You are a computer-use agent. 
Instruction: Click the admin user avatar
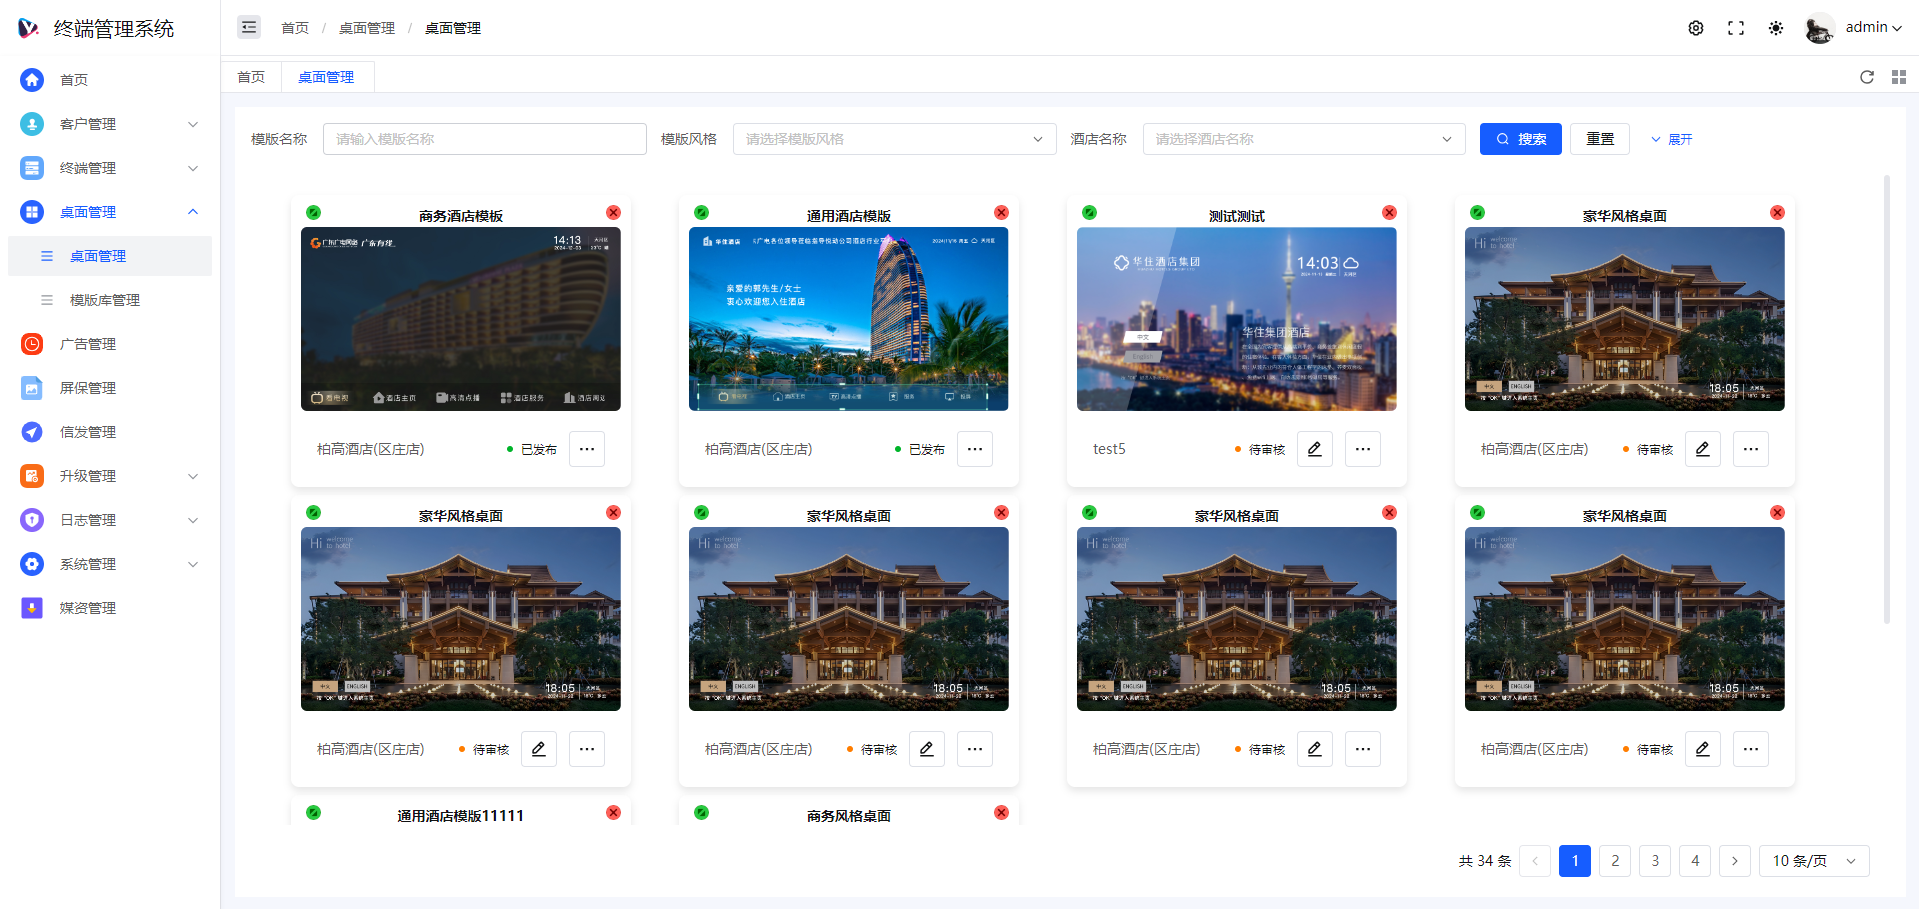click(x=1819, y=28)
